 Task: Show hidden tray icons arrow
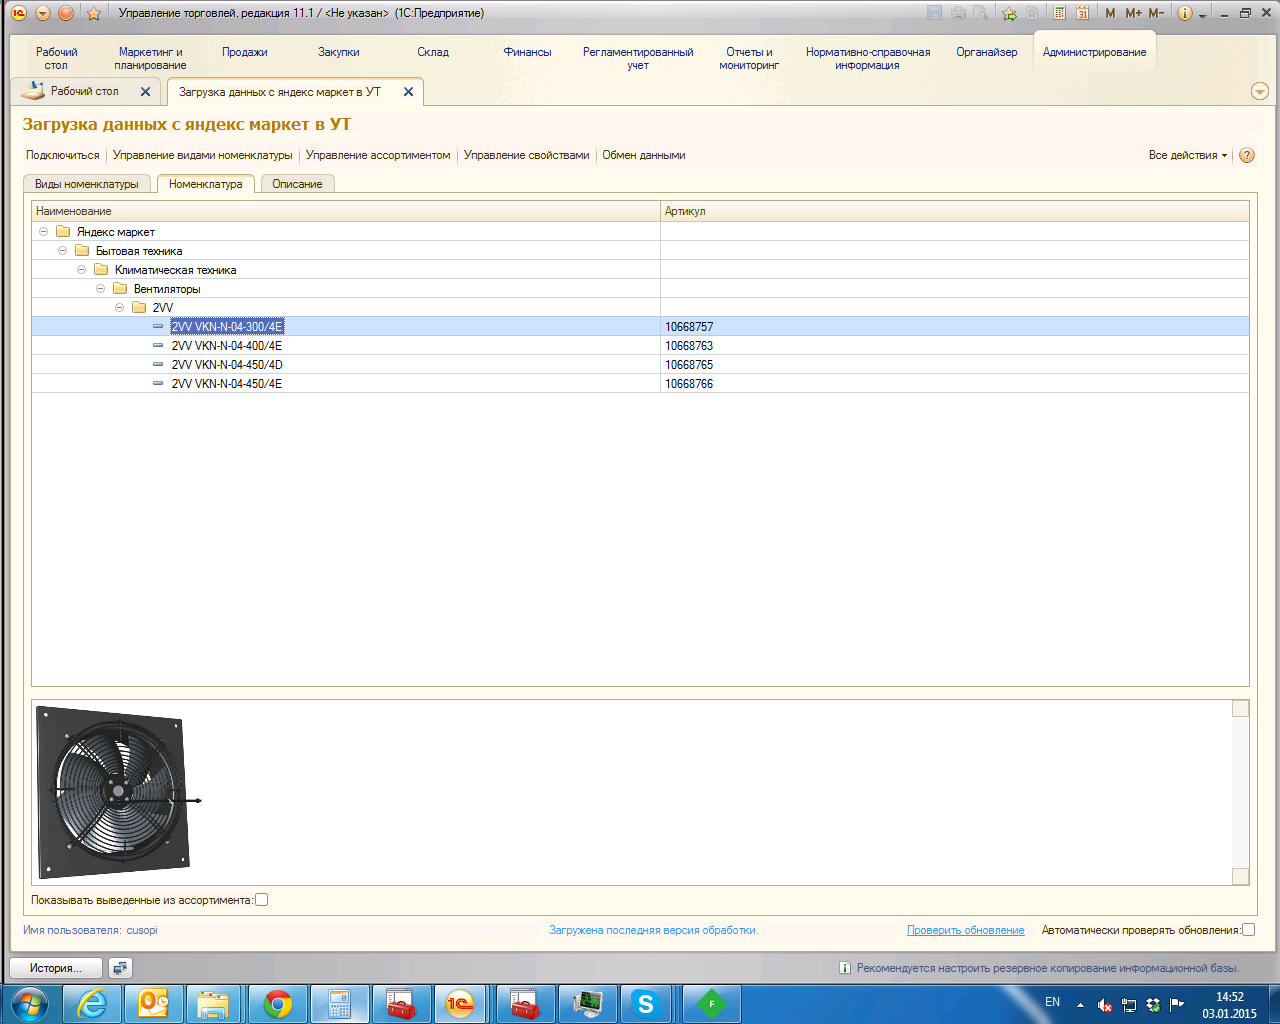pos(1080,1005)
